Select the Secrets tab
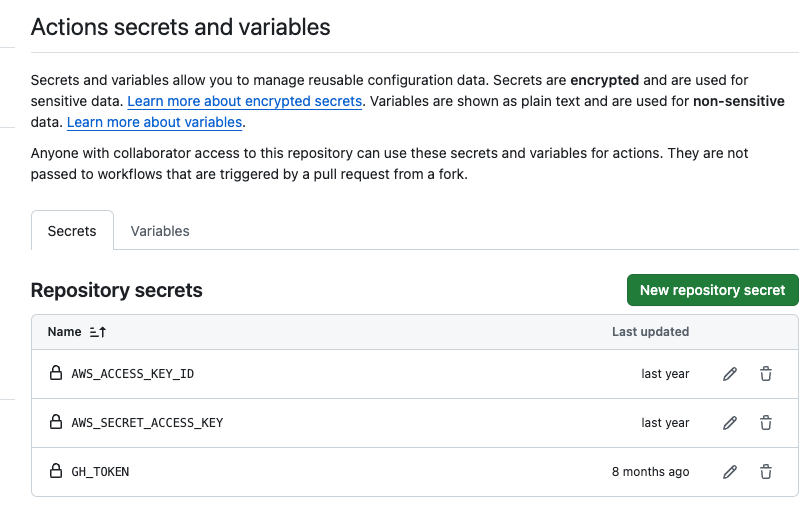The image size is (800, 512). coord(72,231)
